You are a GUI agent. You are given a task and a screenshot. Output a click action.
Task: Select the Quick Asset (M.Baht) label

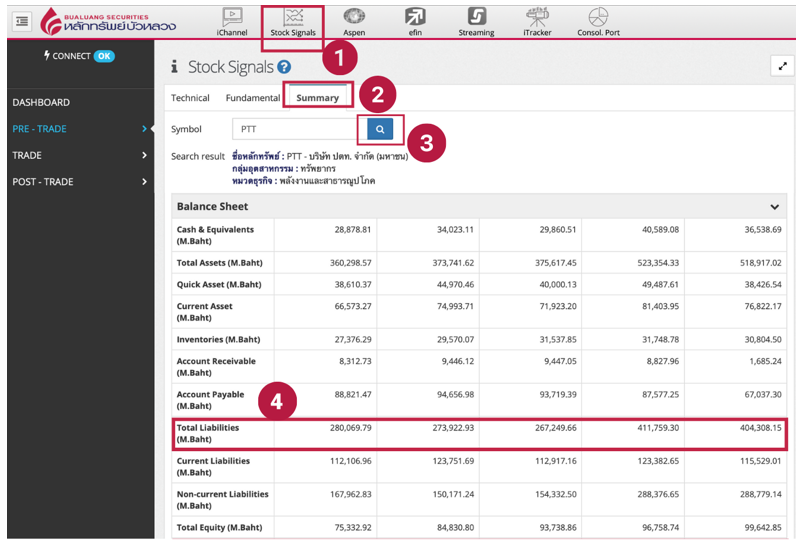tap(219, 284)
